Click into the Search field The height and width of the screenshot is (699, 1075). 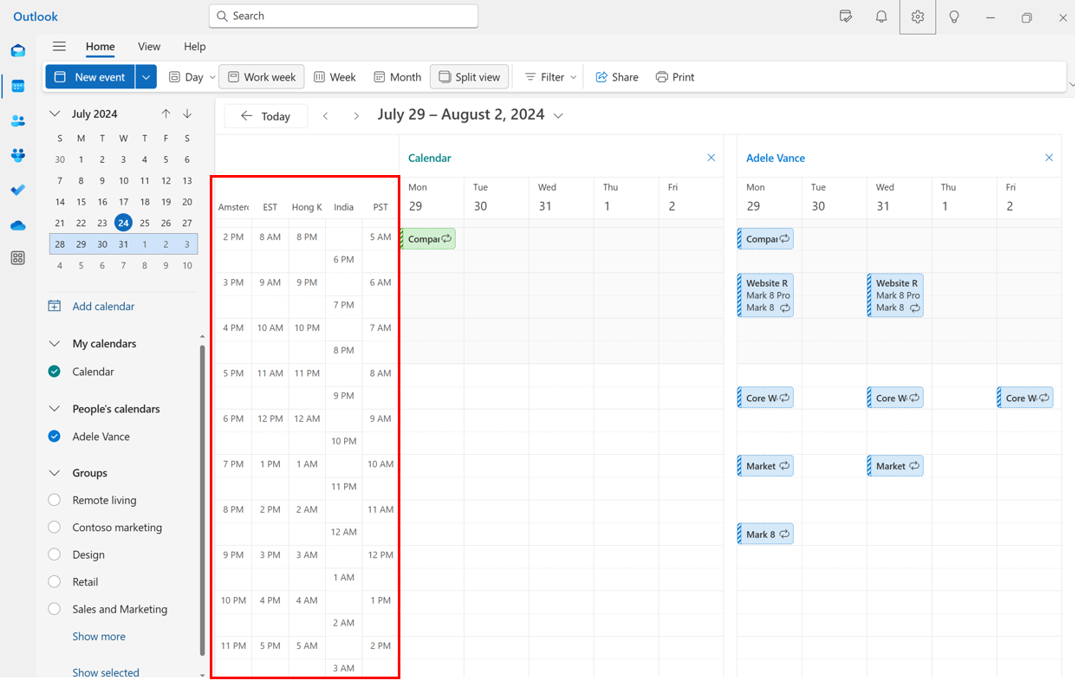[343, 16]
